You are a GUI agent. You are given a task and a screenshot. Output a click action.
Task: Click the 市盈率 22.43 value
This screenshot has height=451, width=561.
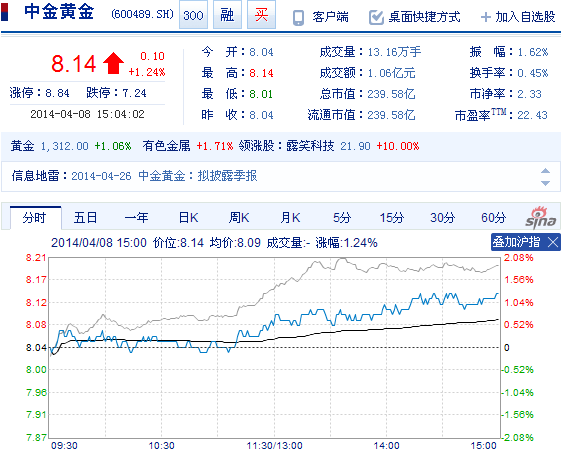[x=532, y=115]
